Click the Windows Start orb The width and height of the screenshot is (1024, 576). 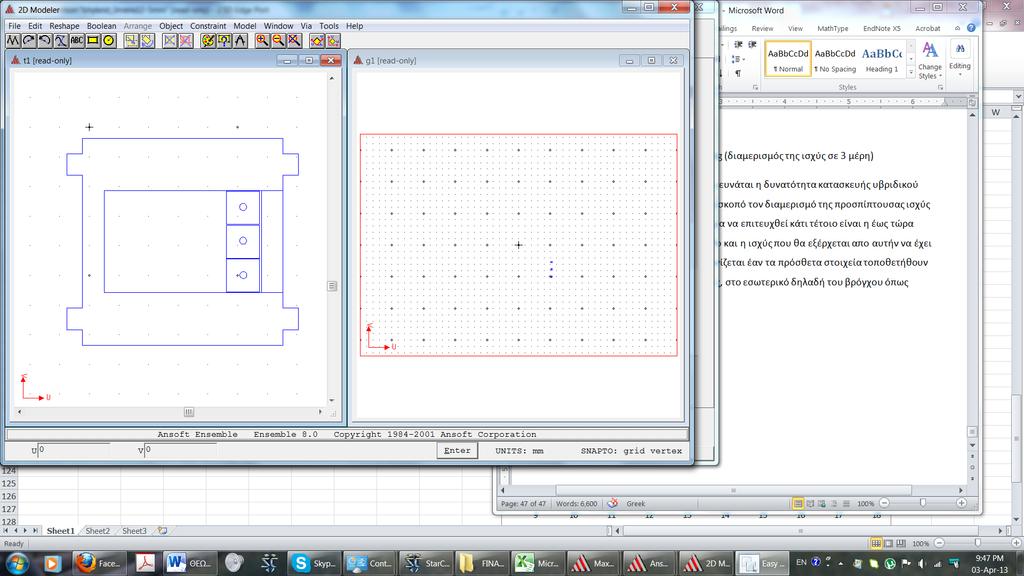click(x=17, y=563)
